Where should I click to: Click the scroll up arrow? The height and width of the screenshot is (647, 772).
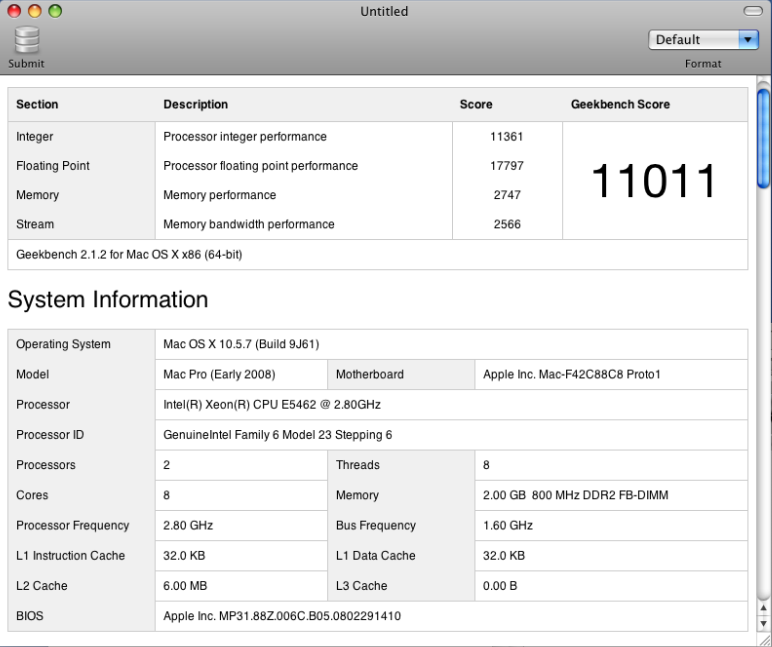click(x=764, y=609)
